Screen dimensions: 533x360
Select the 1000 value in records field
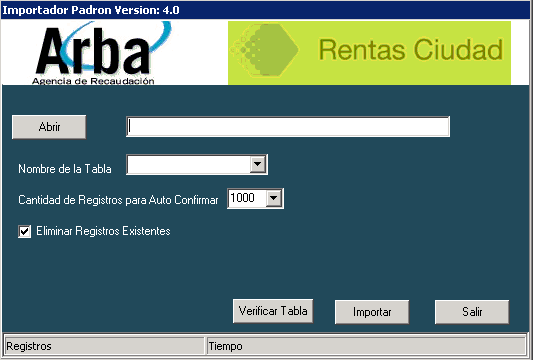coord(242,198)
